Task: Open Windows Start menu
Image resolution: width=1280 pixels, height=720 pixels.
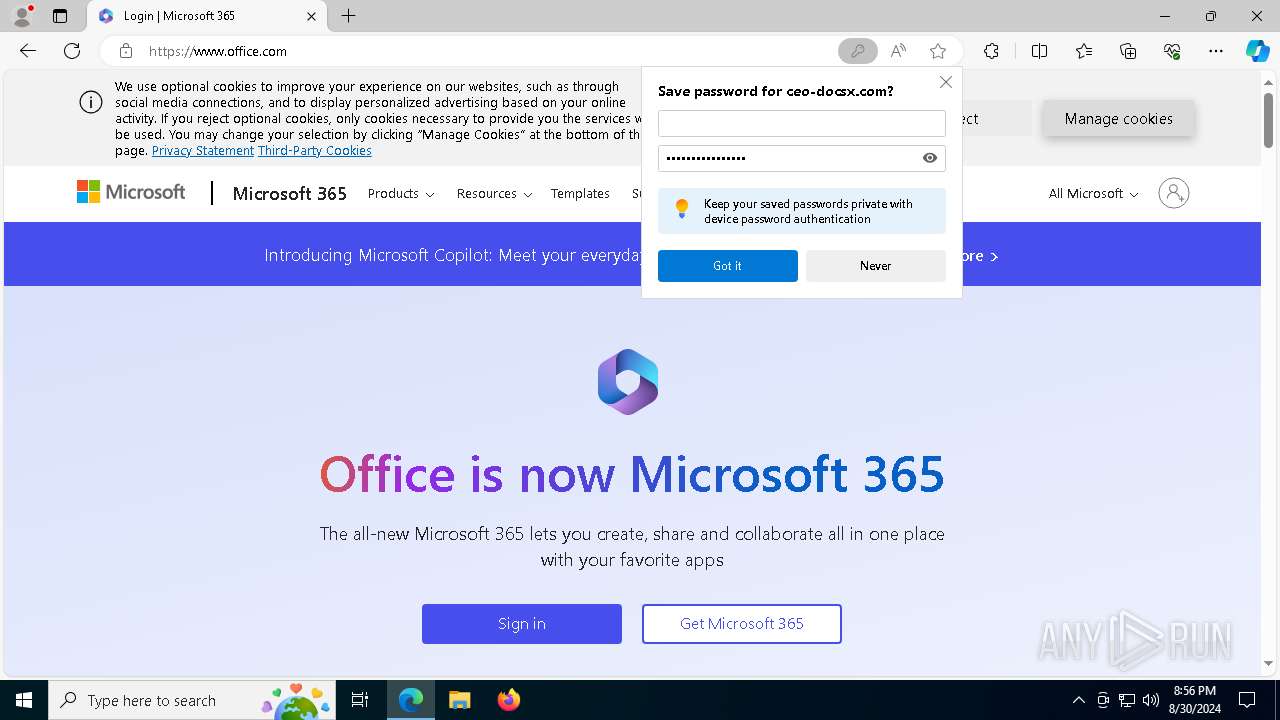Action: pyautogui.click(x=24, y=700)
